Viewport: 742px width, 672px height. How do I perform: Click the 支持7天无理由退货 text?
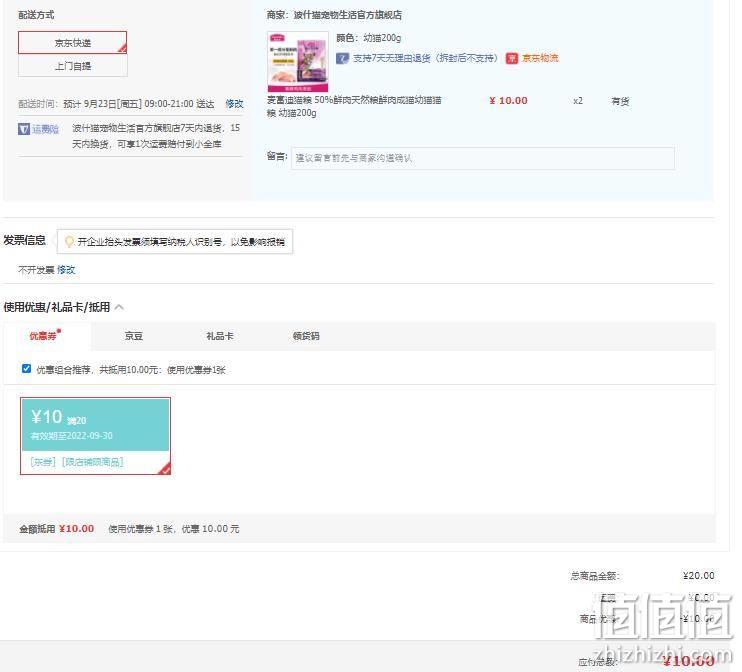click(425, 58)
